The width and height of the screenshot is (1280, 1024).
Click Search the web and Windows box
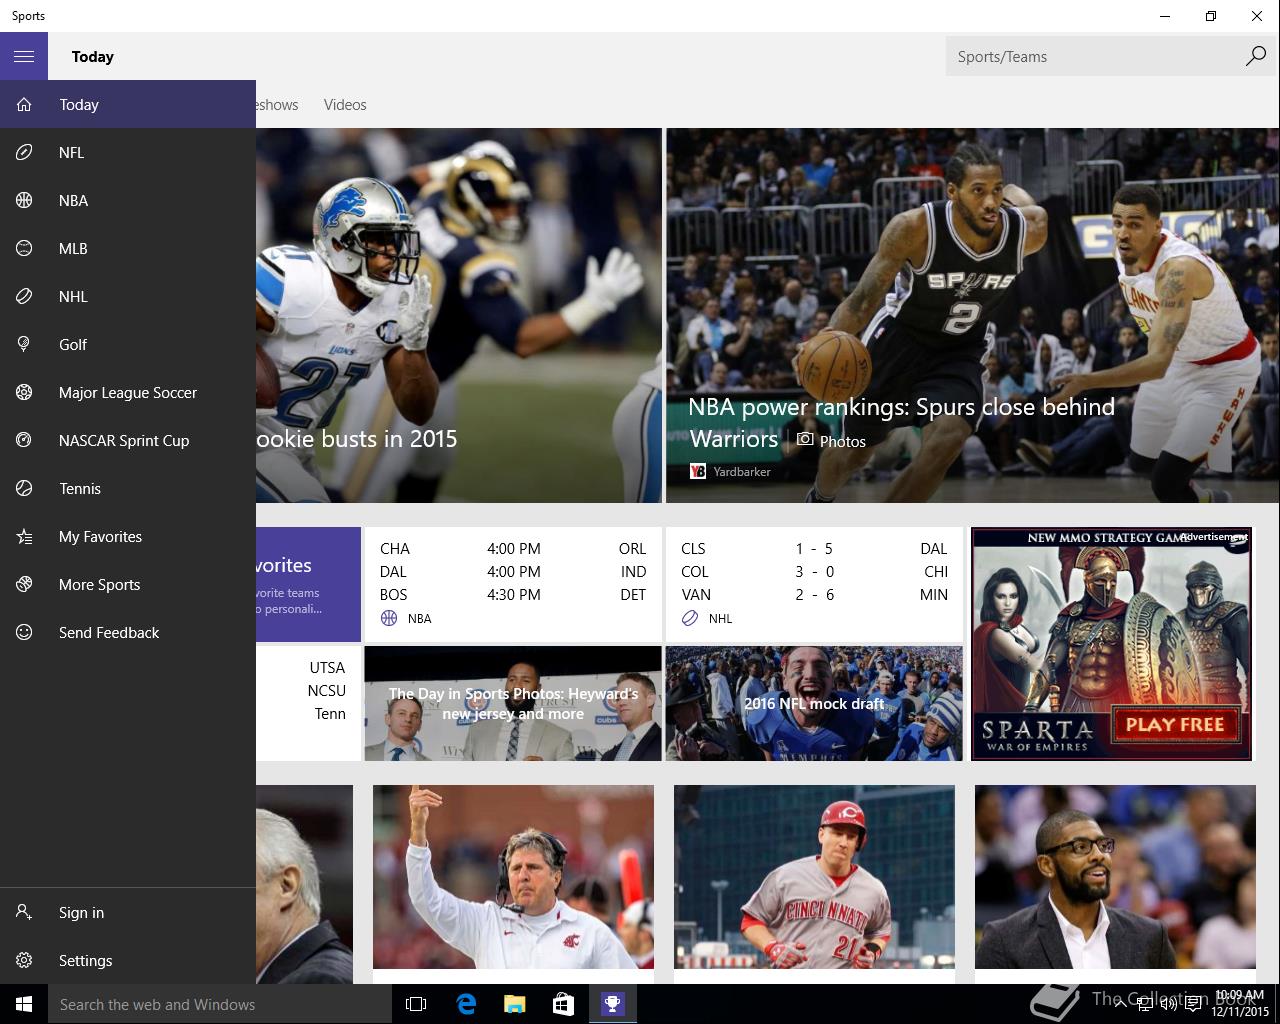pos(220,1004)
